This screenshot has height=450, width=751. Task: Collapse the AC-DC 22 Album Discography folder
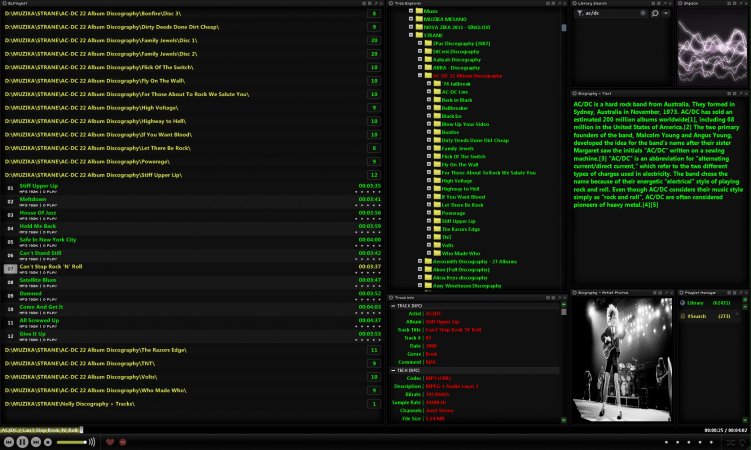tap(420, 76)
